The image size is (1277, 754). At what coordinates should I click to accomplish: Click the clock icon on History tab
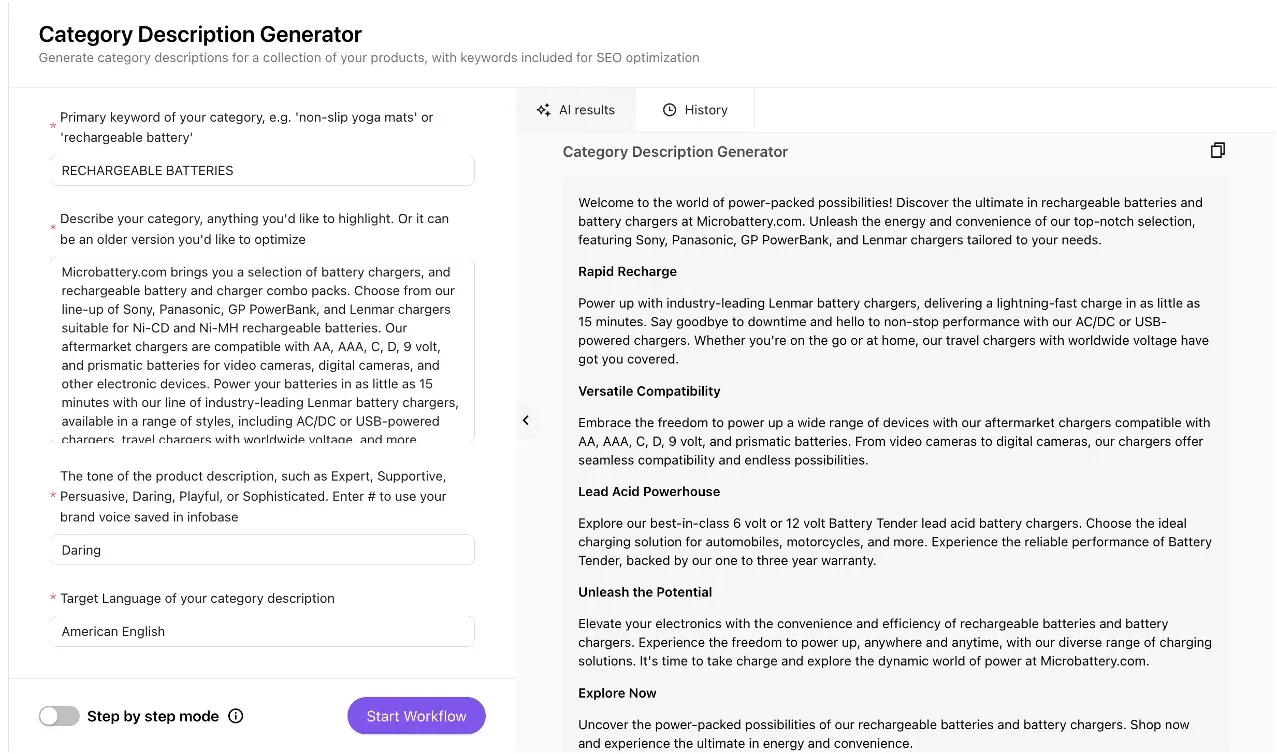670,110
